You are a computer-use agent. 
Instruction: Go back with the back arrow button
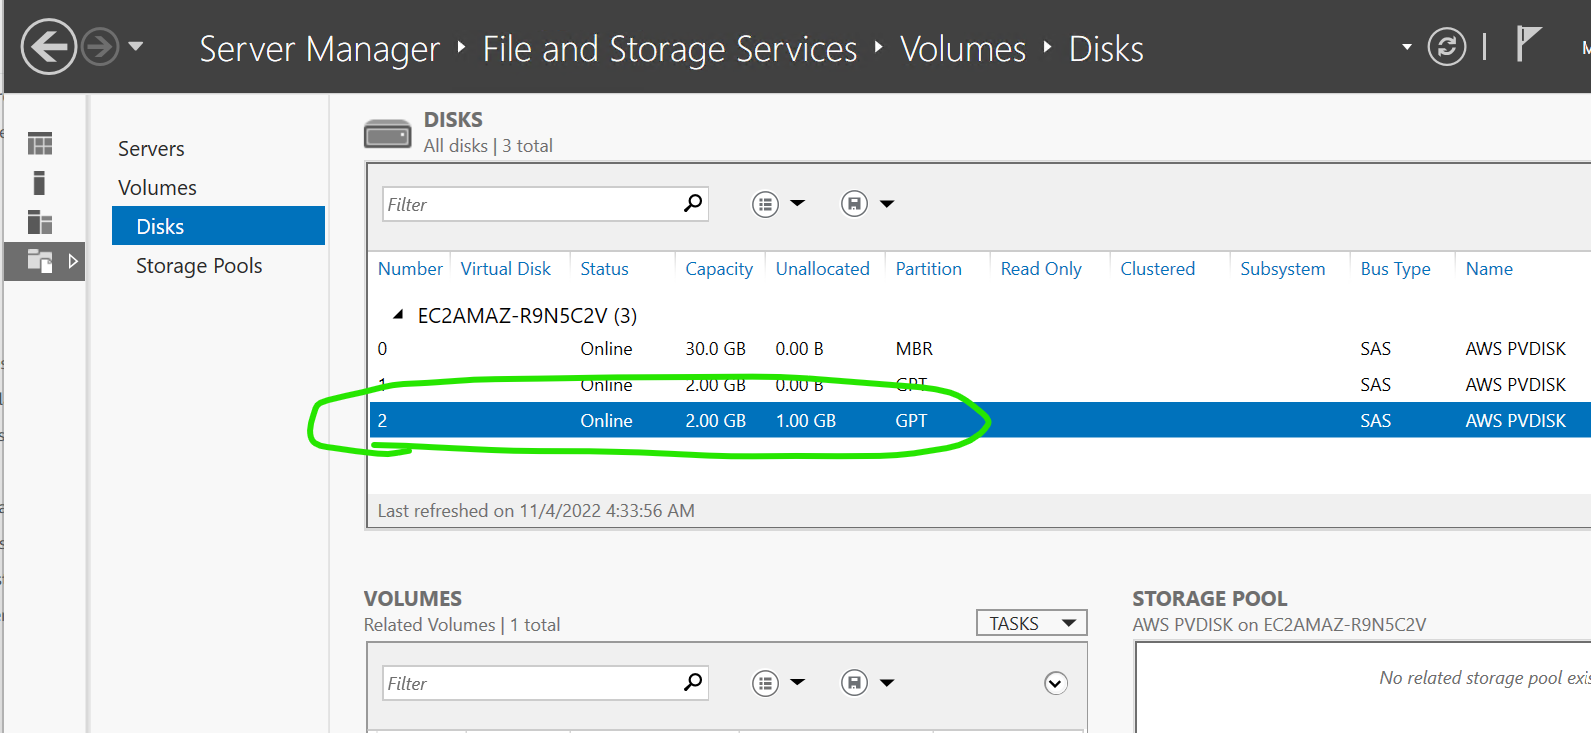(x=48, y=47)
